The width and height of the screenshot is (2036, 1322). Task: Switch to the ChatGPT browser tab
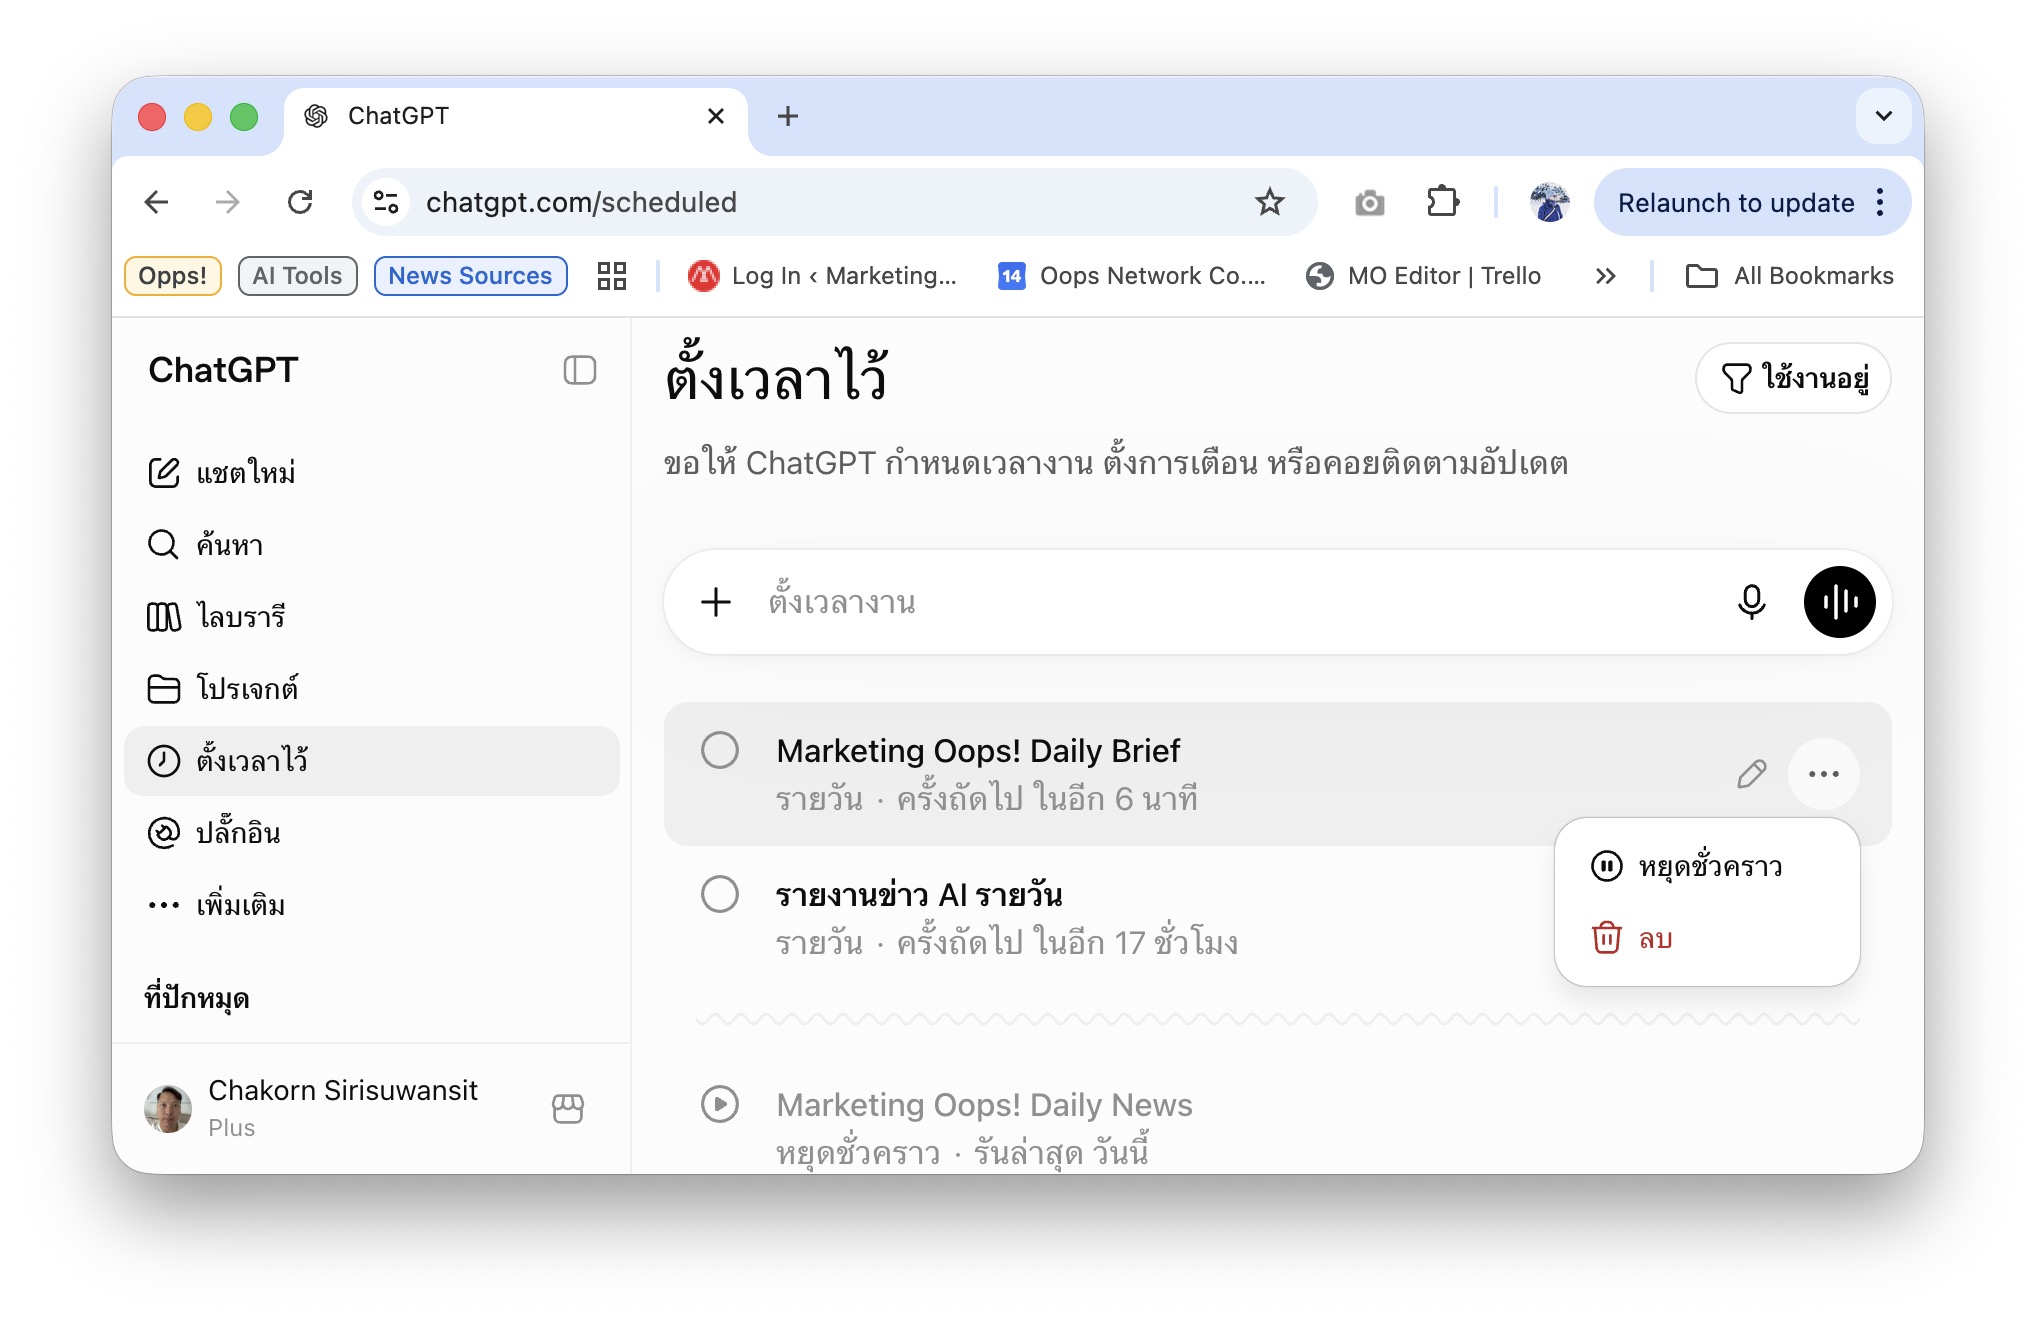(x=515, y=118)
